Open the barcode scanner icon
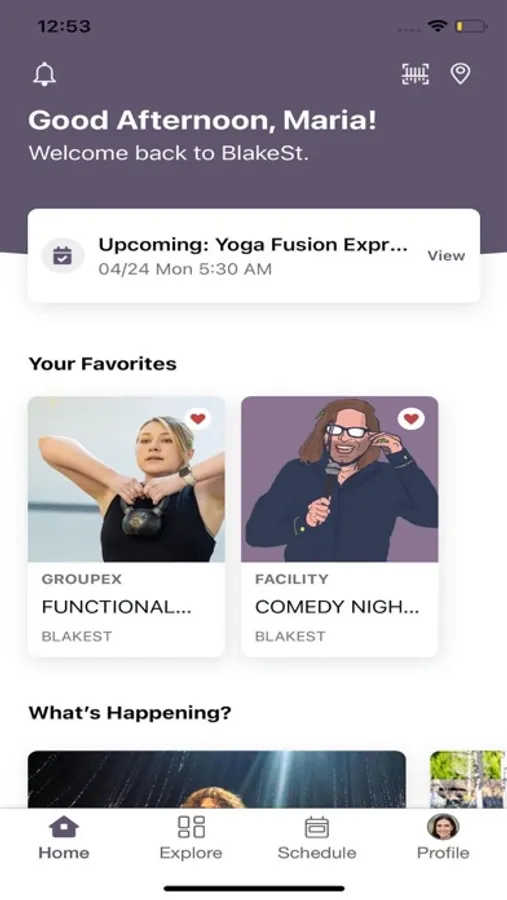 click(x=415, y=74)
